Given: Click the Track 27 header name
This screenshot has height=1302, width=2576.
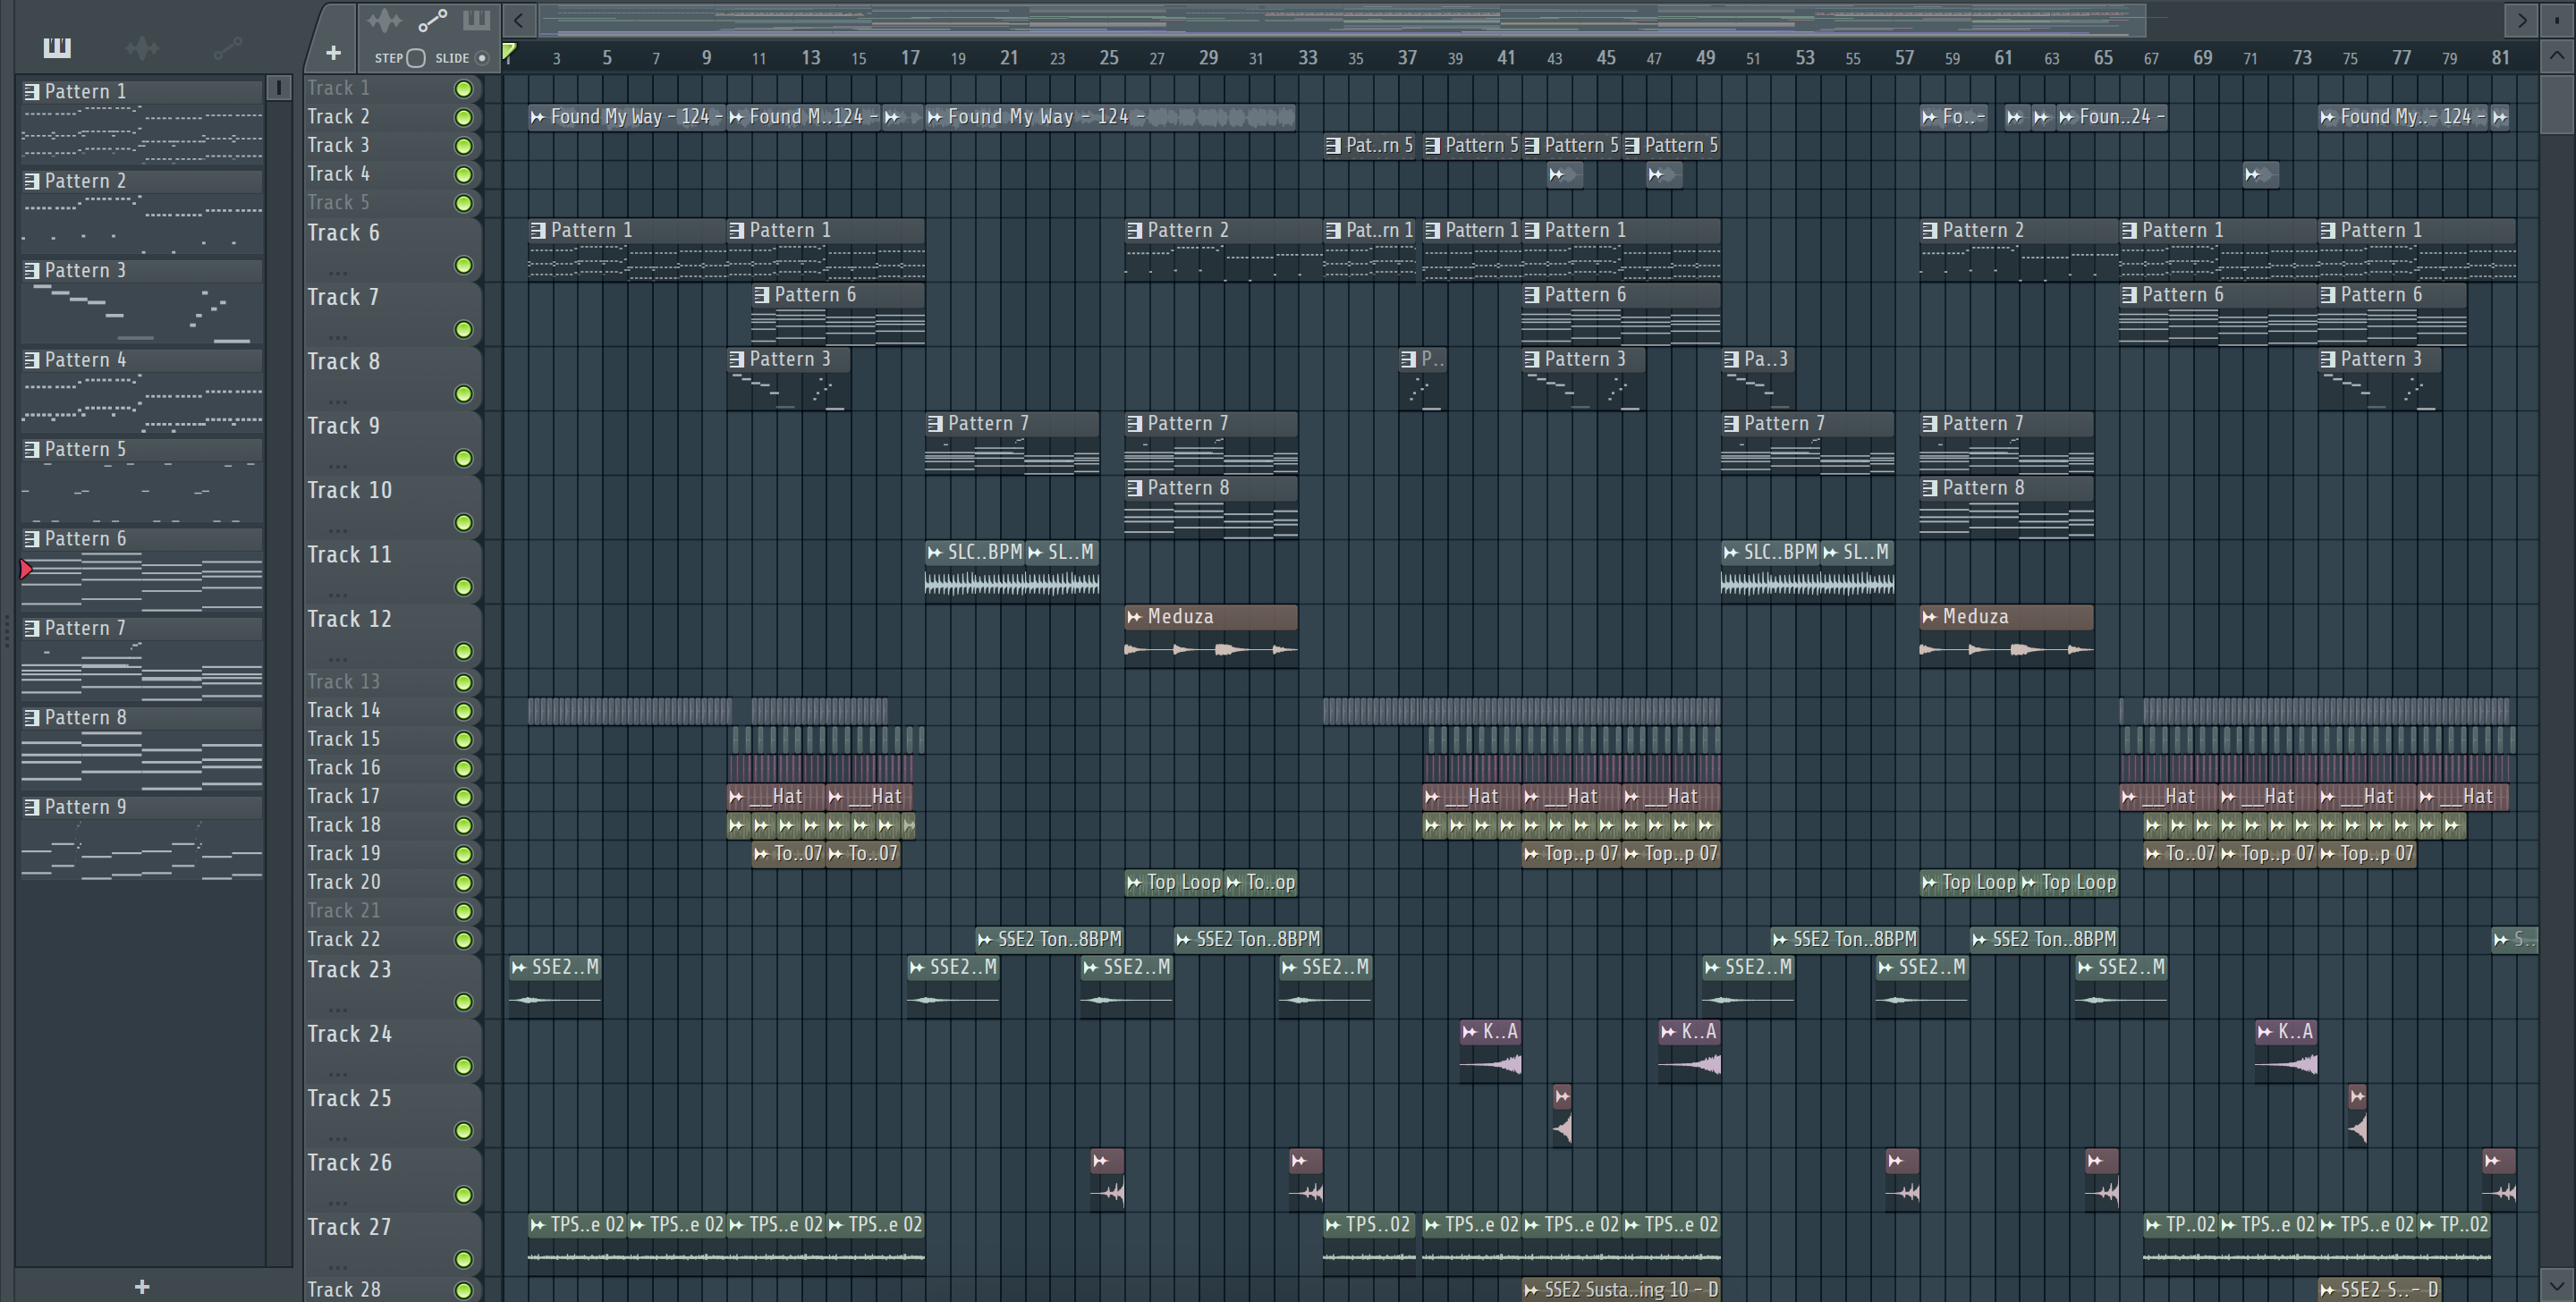Looking at the screenshot, I should coord(349,1226).
